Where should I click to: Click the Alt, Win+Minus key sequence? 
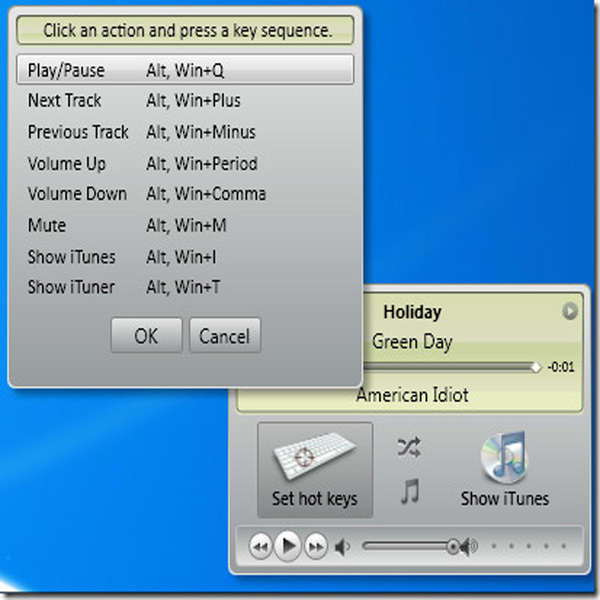[x=201, y=132]
